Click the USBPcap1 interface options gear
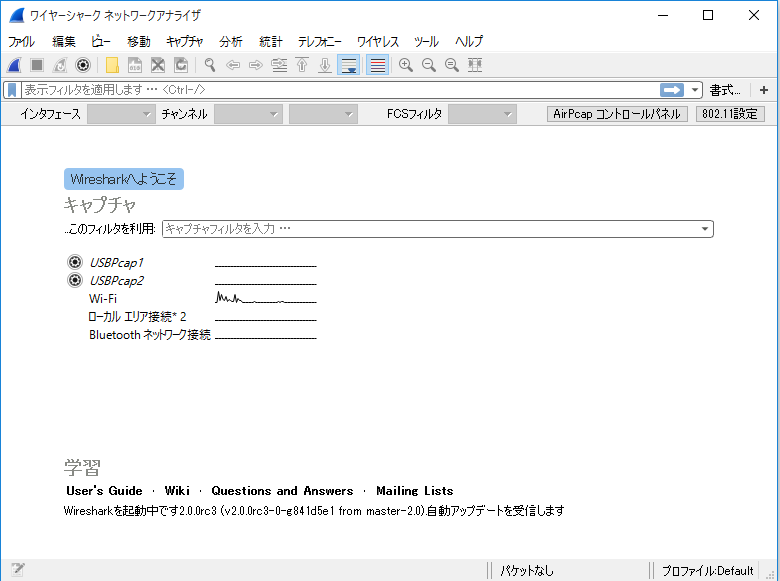This screenshot has height=581, width=780. (75, 262)
